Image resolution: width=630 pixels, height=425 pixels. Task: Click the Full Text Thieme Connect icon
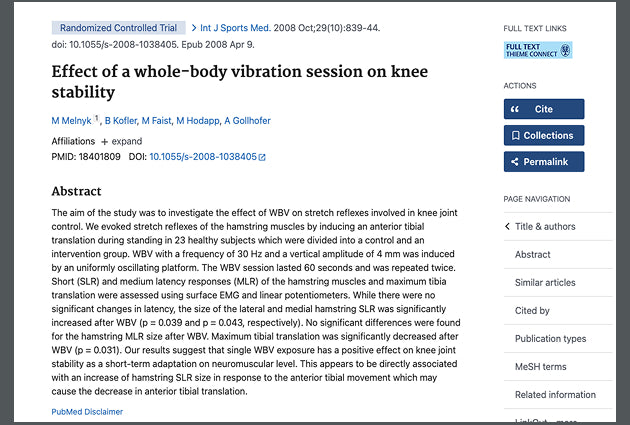coord(538,50)
